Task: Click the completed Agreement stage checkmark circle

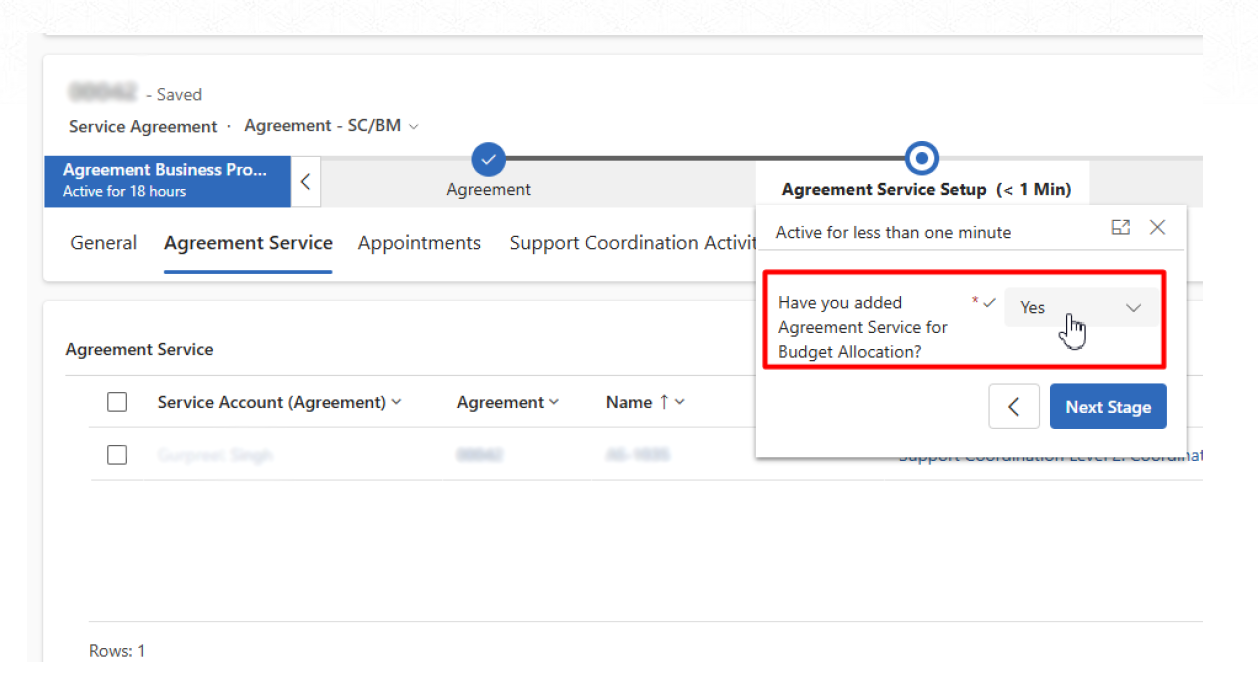Action: coord(488,158)
